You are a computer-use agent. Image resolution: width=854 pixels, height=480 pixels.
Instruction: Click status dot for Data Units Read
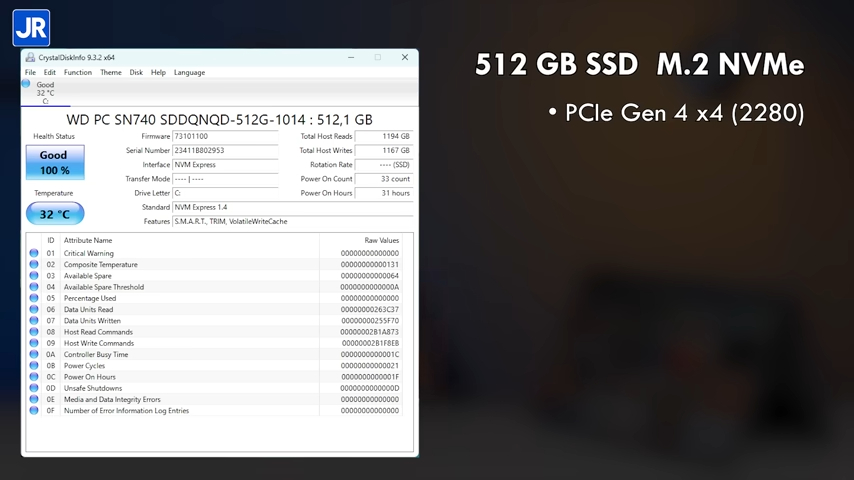(x=34, y=309)
